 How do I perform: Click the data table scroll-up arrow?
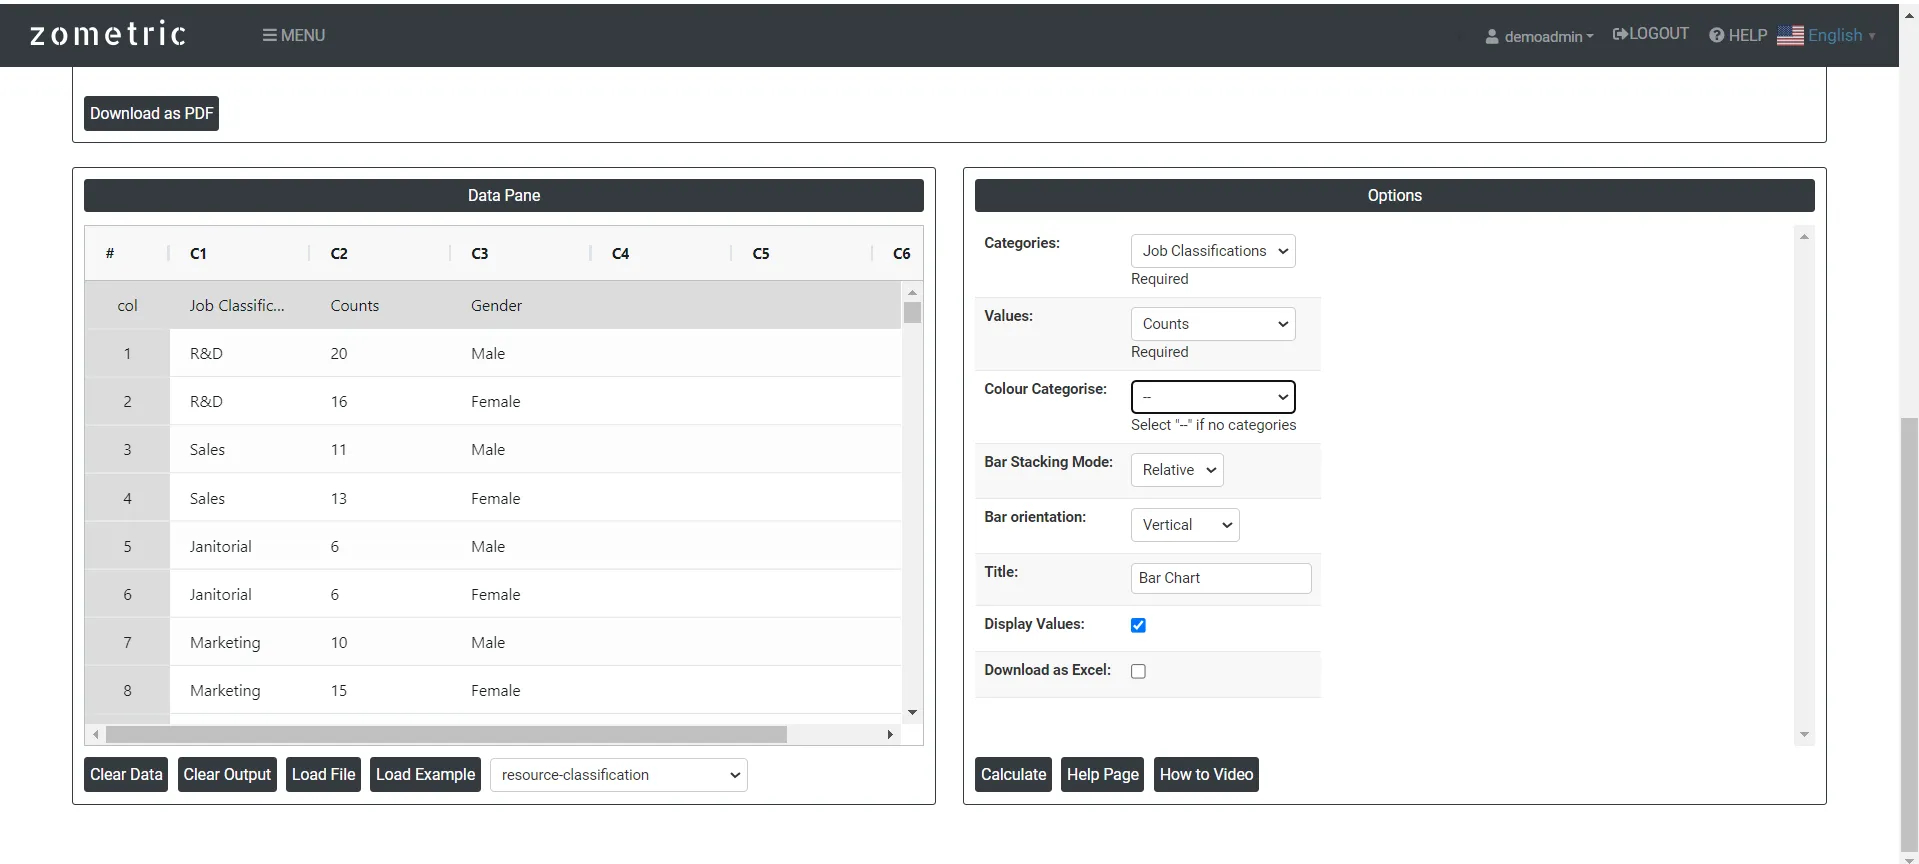point(912,292)
